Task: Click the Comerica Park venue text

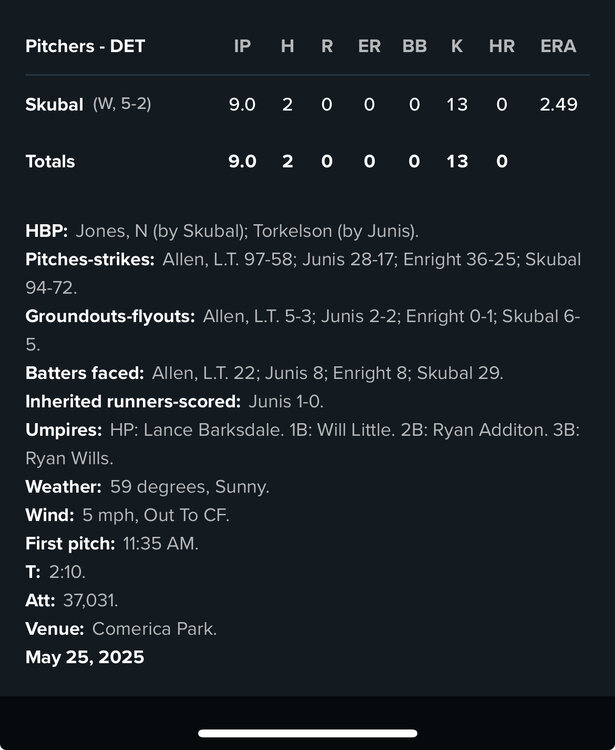Action: pos(154,629)
